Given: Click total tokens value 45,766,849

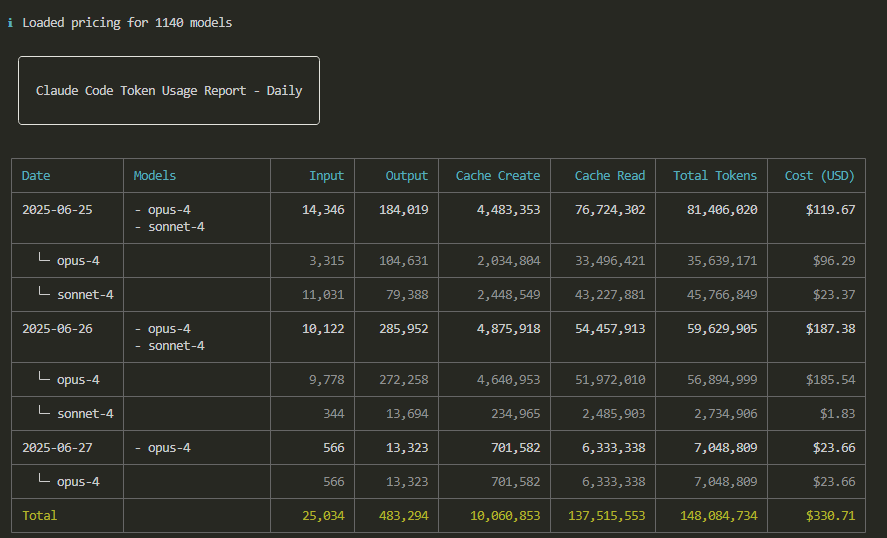Looking at the screenshot, I should tap(722, 295).
